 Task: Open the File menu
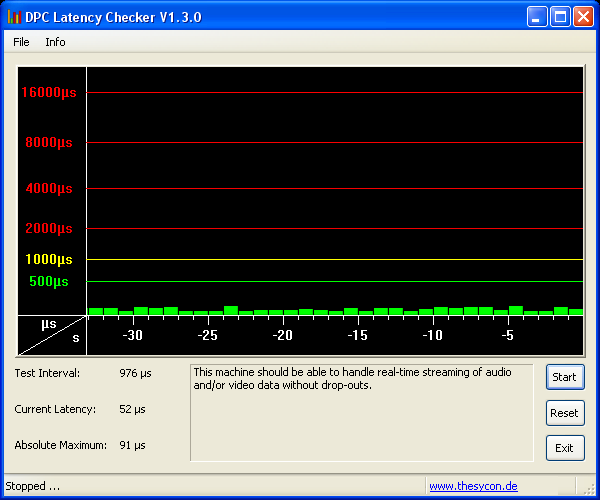click(21, 42)
